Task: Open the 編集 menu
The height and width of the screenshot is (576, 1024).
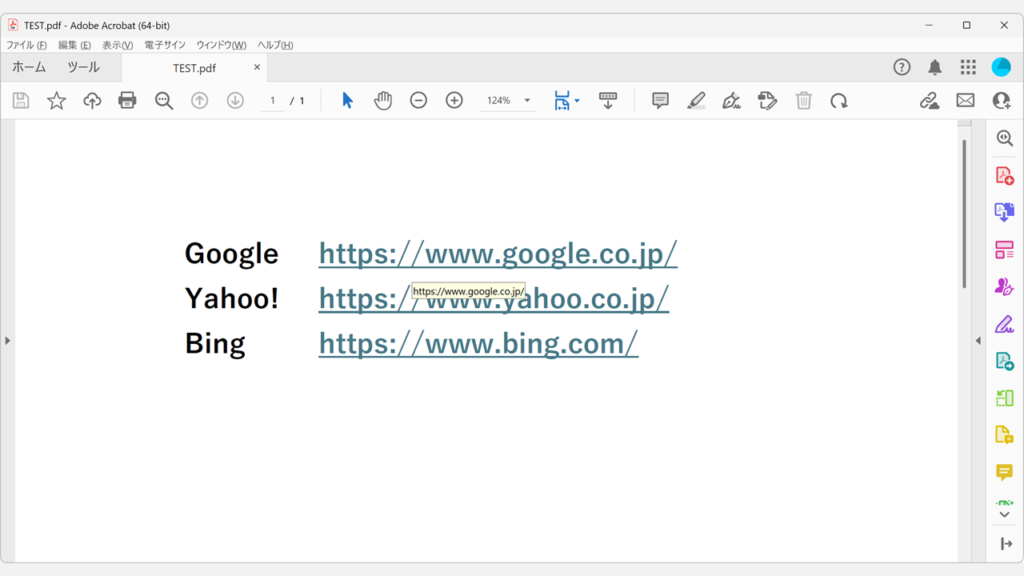Action: 74,45
